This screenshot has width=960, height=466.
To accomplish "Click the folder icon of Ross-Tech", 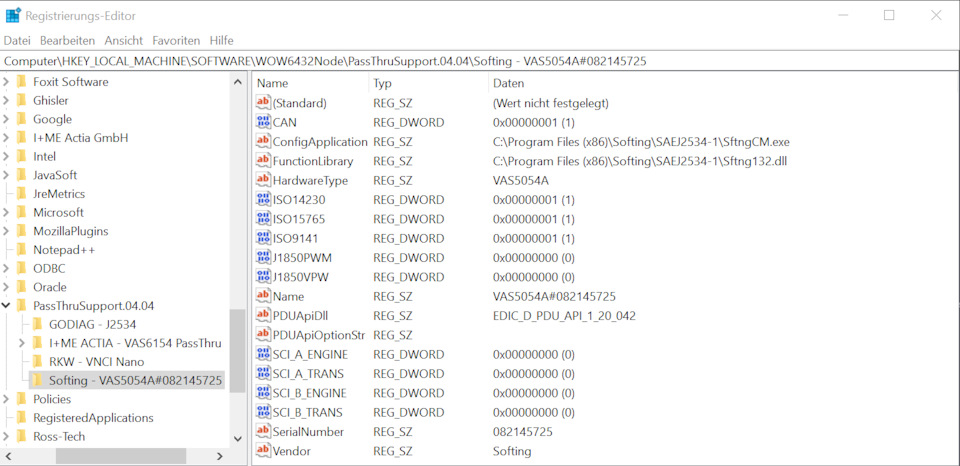I will pos(21,437).
